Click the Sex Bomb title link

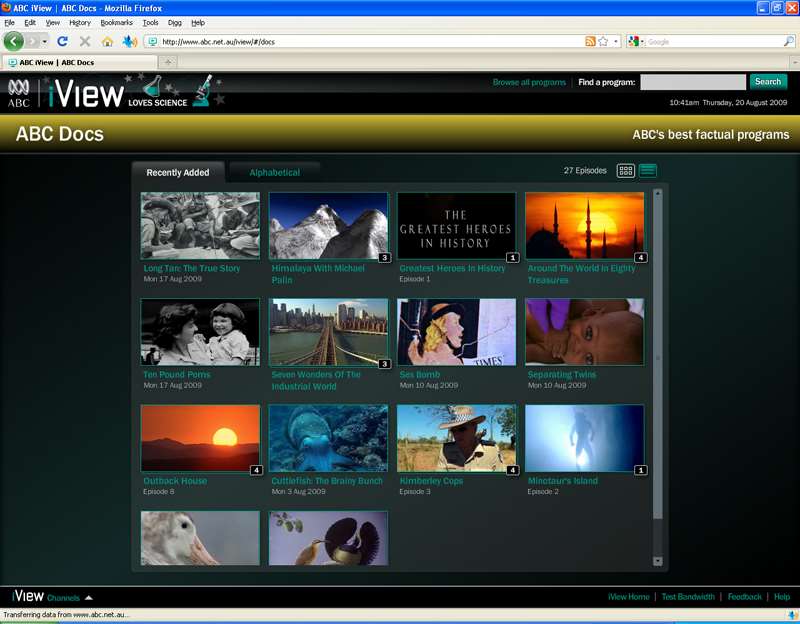[x=420, y=375]
